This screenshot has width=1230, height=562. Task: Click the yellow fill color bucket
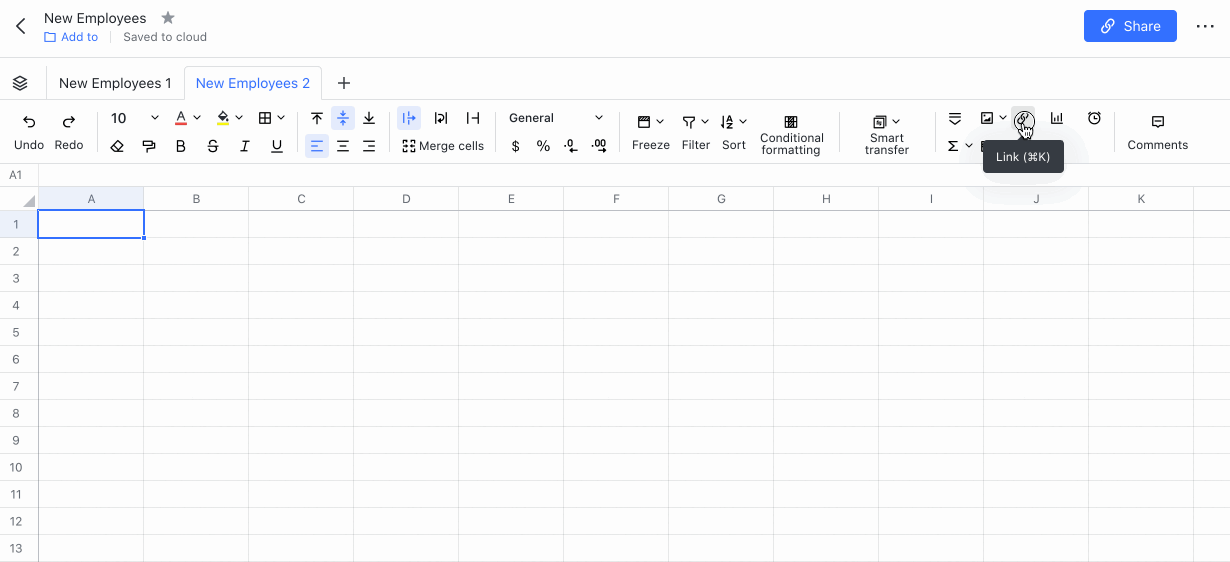(x=223, y=118)
